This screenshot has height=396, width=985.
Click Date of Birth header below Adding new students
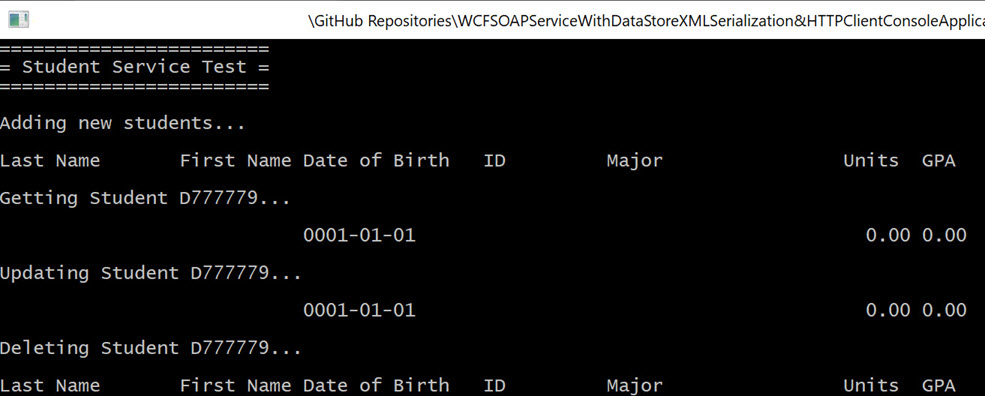[376, 161]
